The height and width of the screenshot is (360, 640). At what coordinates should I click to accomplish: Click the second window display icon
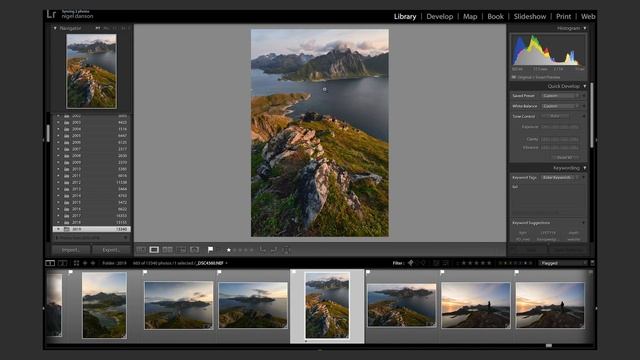(x=62, y=263)
